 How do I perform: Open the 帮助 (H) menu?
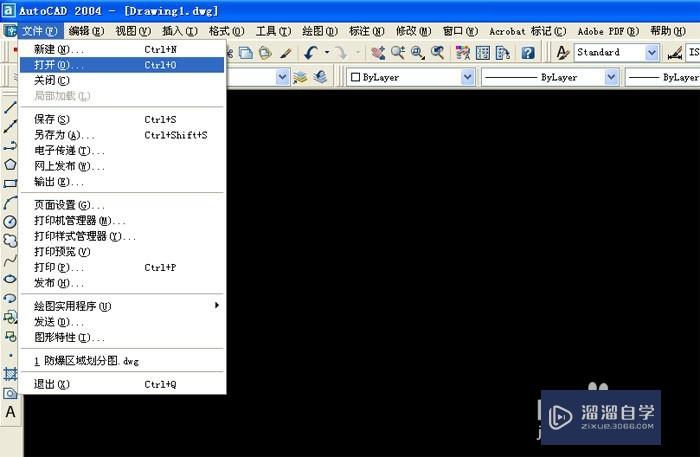(668, 31)
